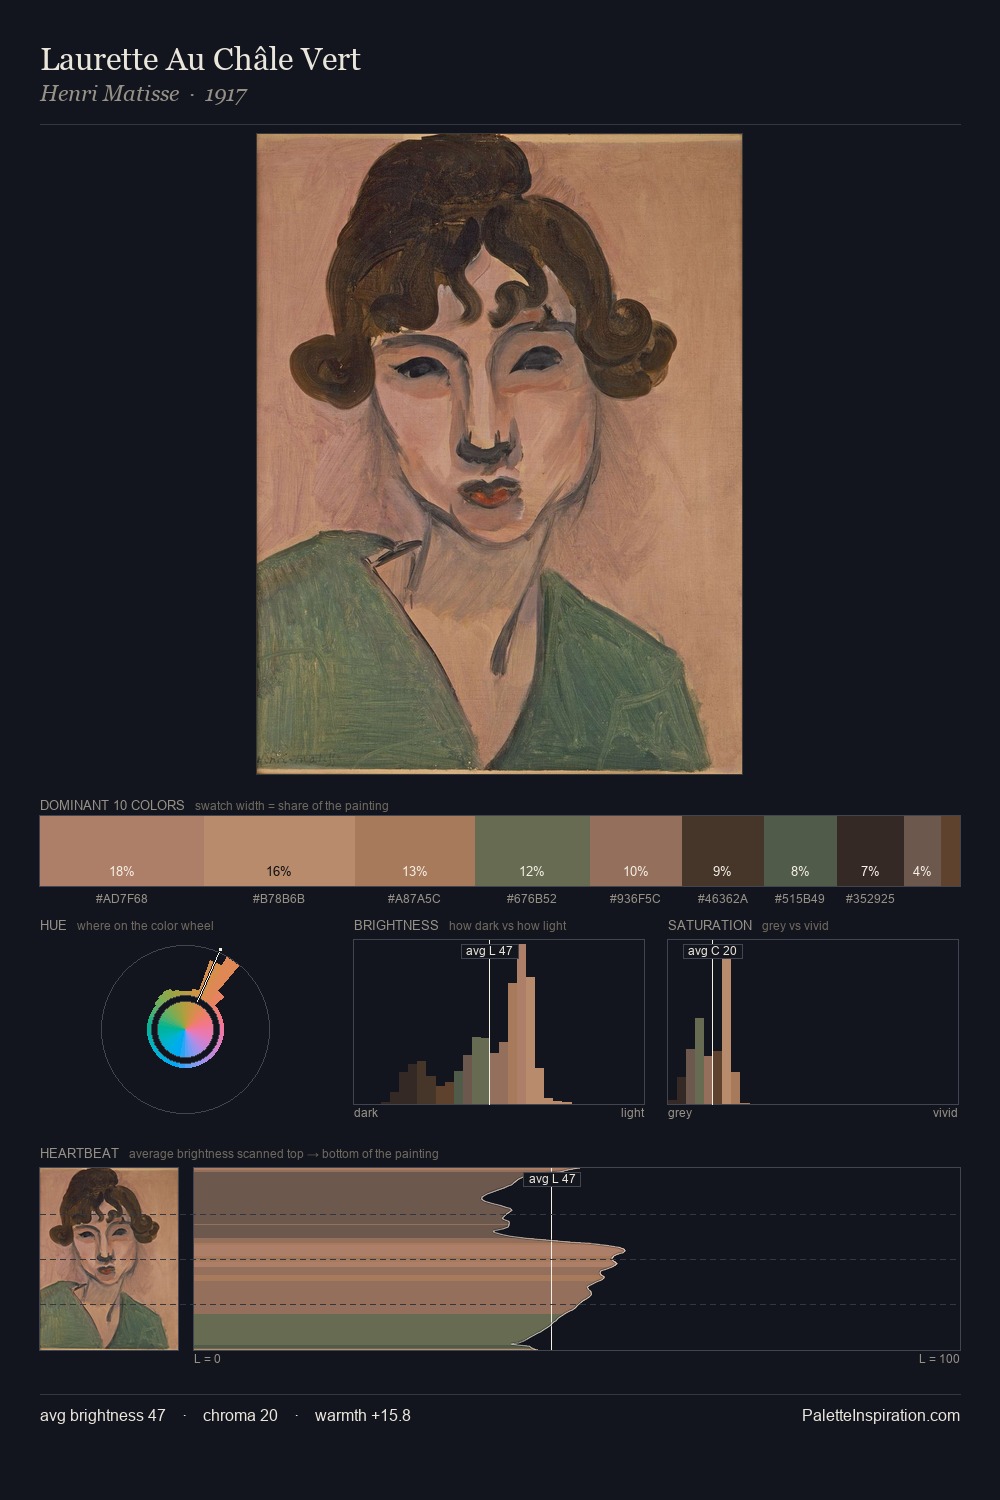Click the hex label #515B49
Screen dimensions: 1000x1500
pos(800,898)
